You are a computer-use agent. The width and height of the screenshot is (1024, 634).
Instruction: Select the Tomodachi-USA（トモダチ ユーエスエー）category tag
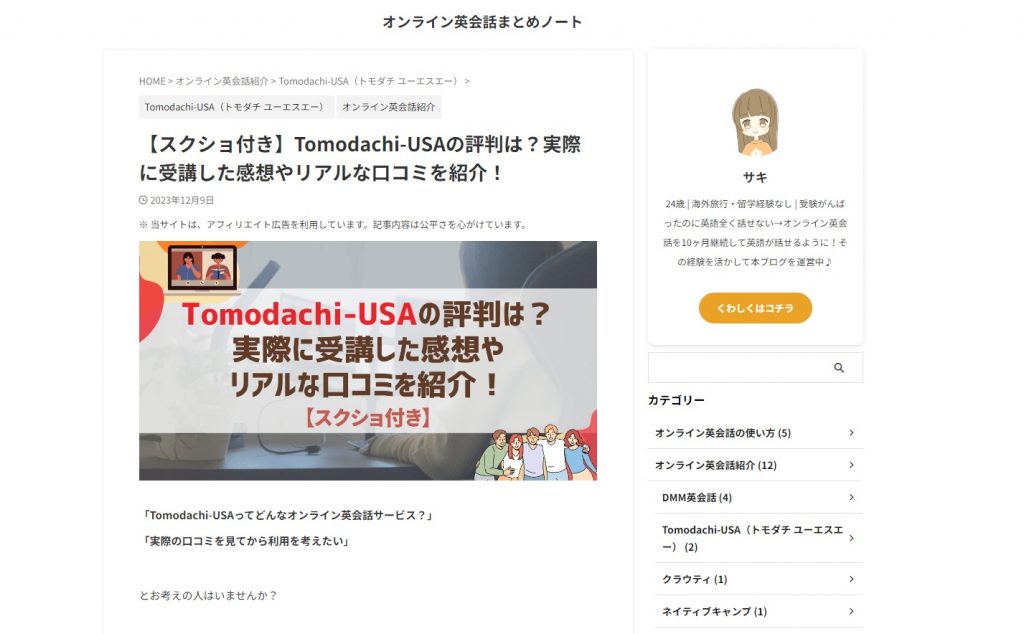tap(236, 107)
